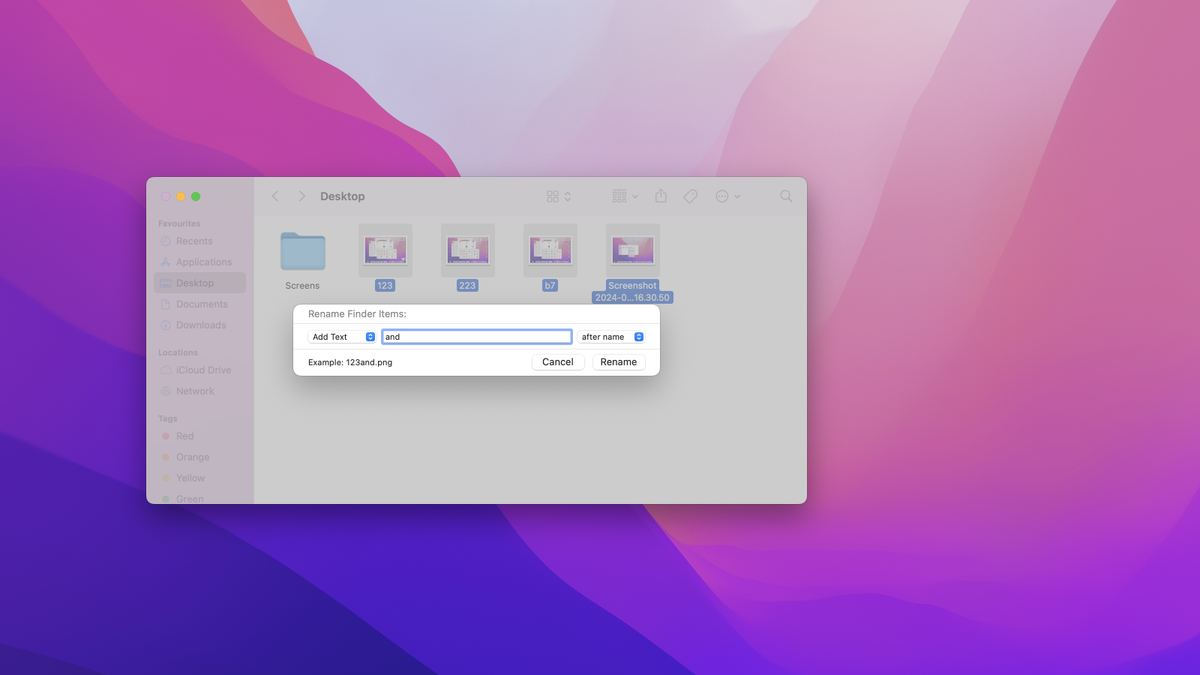
Task: Click the text field containing 'and'
Action: 477,336
